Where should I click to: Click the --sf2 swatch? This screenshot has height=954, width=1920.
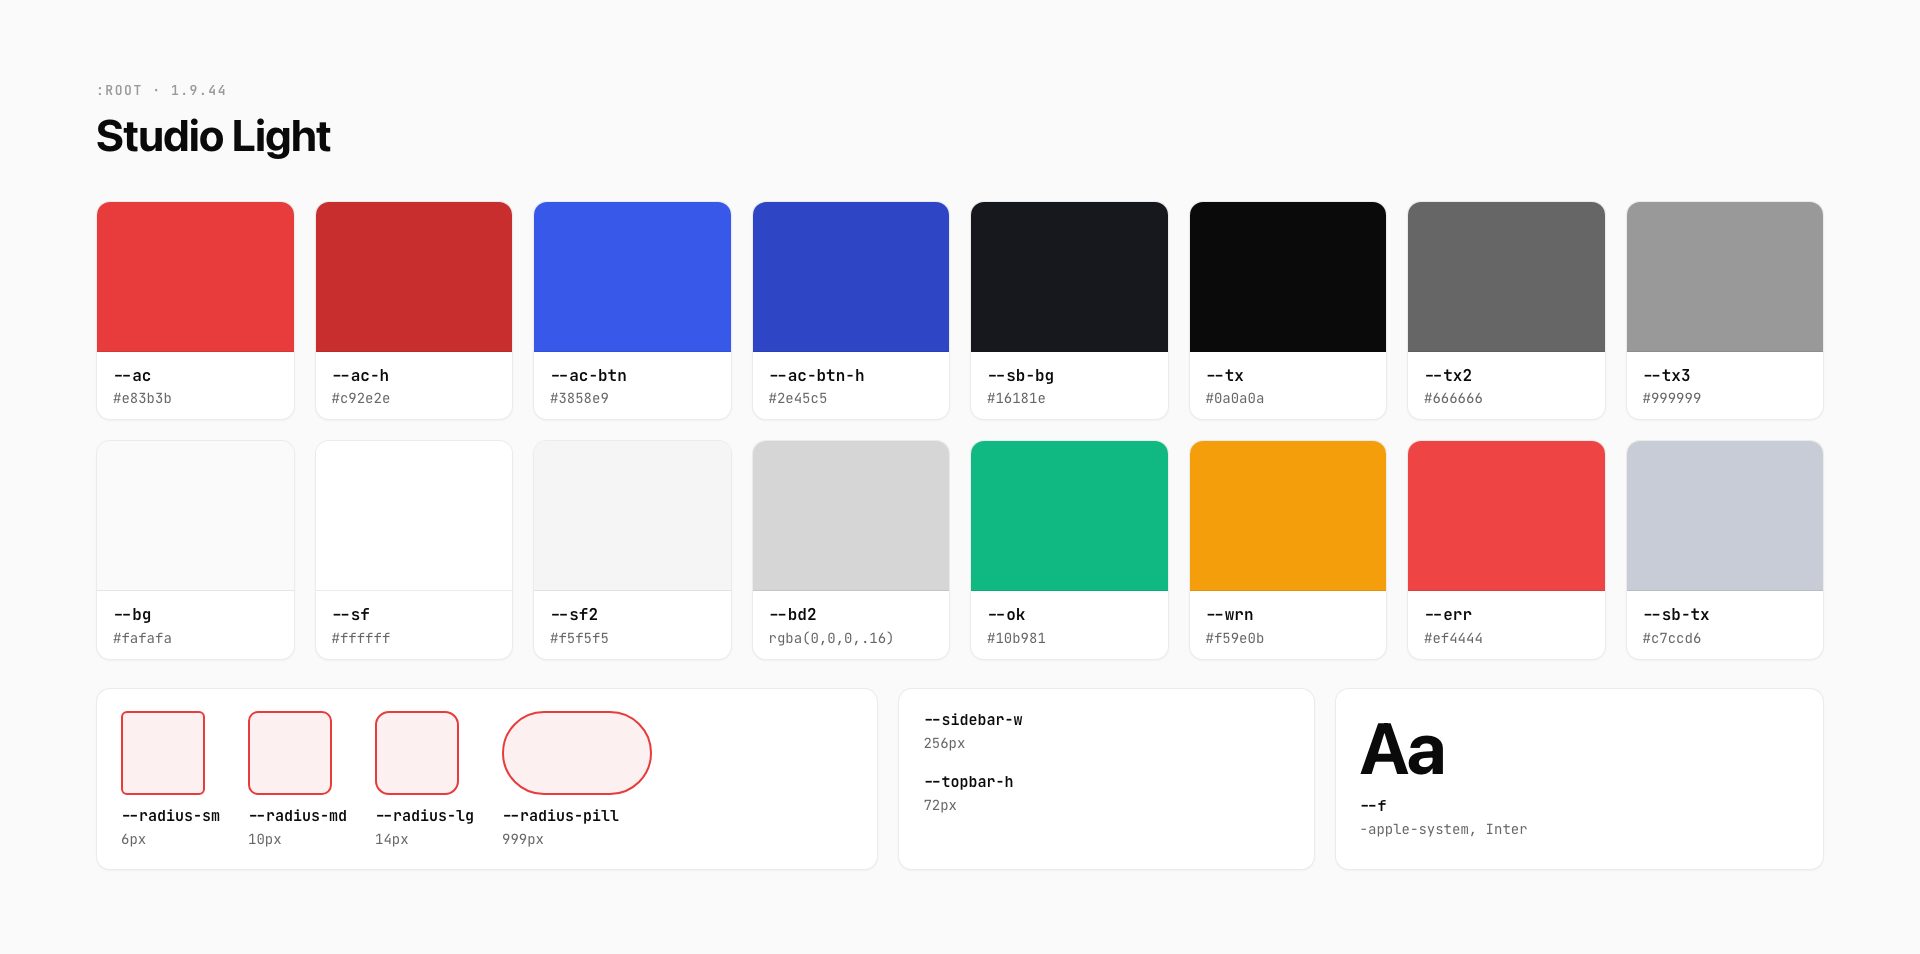pos(632,516)
